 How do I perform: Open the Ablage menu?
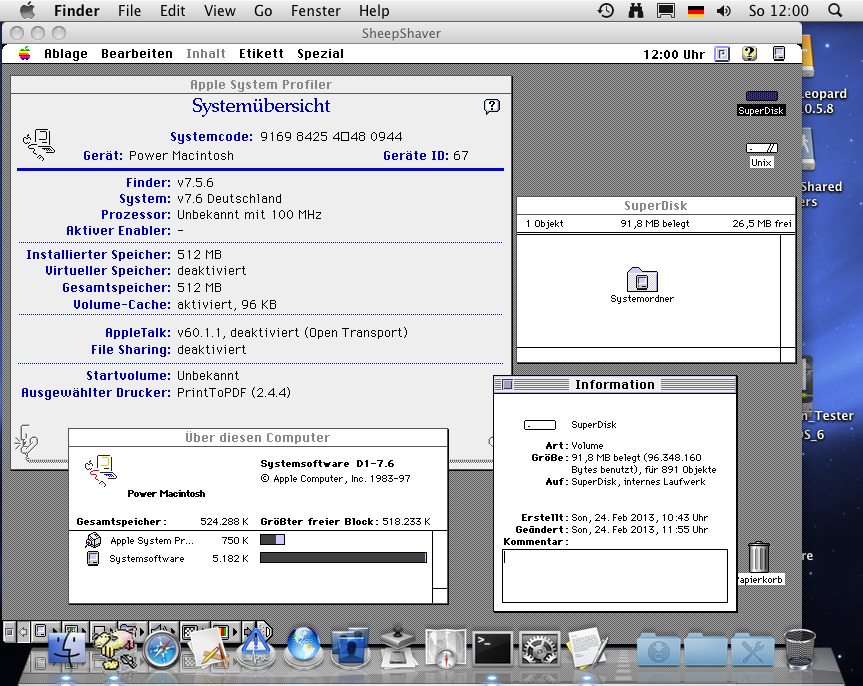65,53
